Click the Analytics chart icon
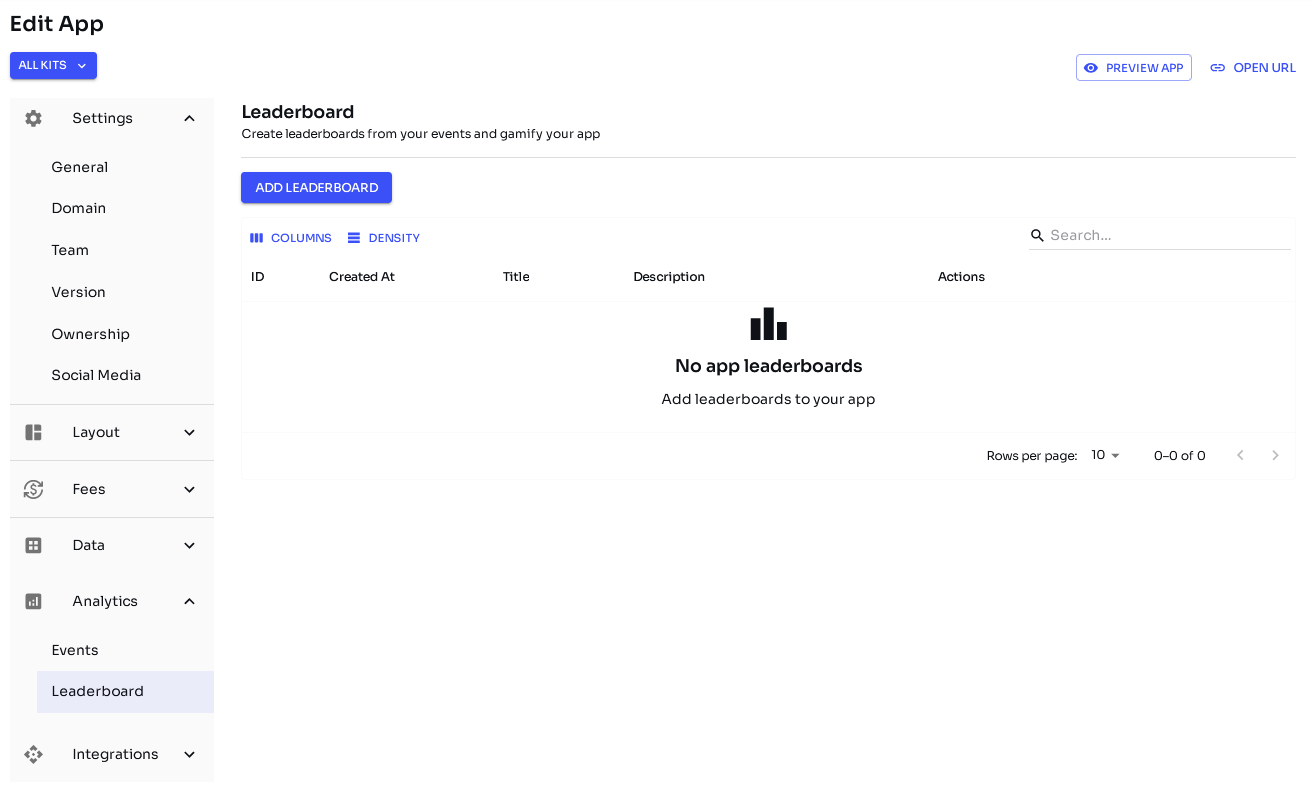 click(x=33, y=601)
